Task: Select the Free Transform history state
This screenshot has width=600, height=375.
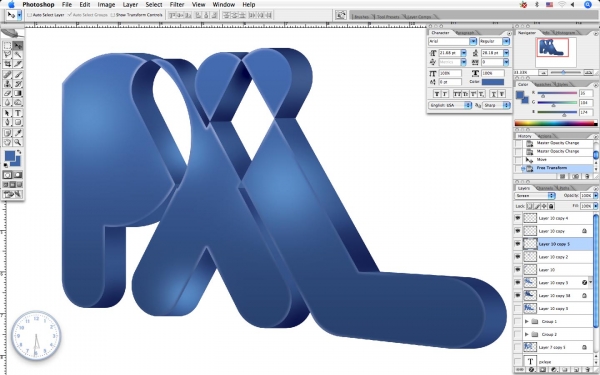Action: 558,168
